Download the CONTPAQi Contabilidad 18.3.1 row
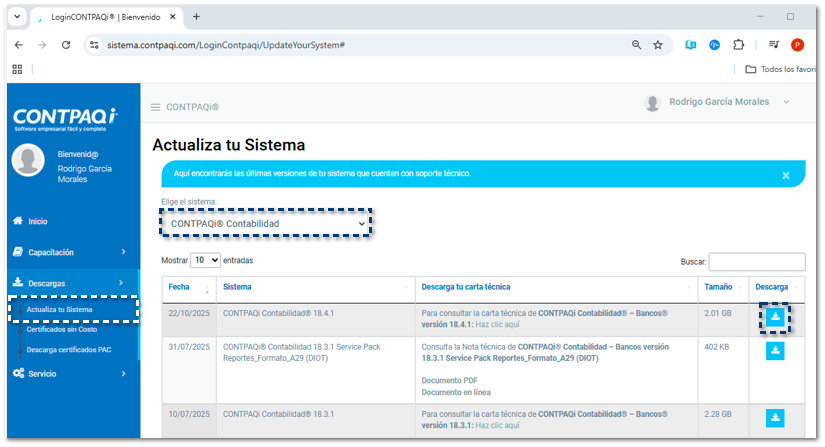 click(775, 418)
